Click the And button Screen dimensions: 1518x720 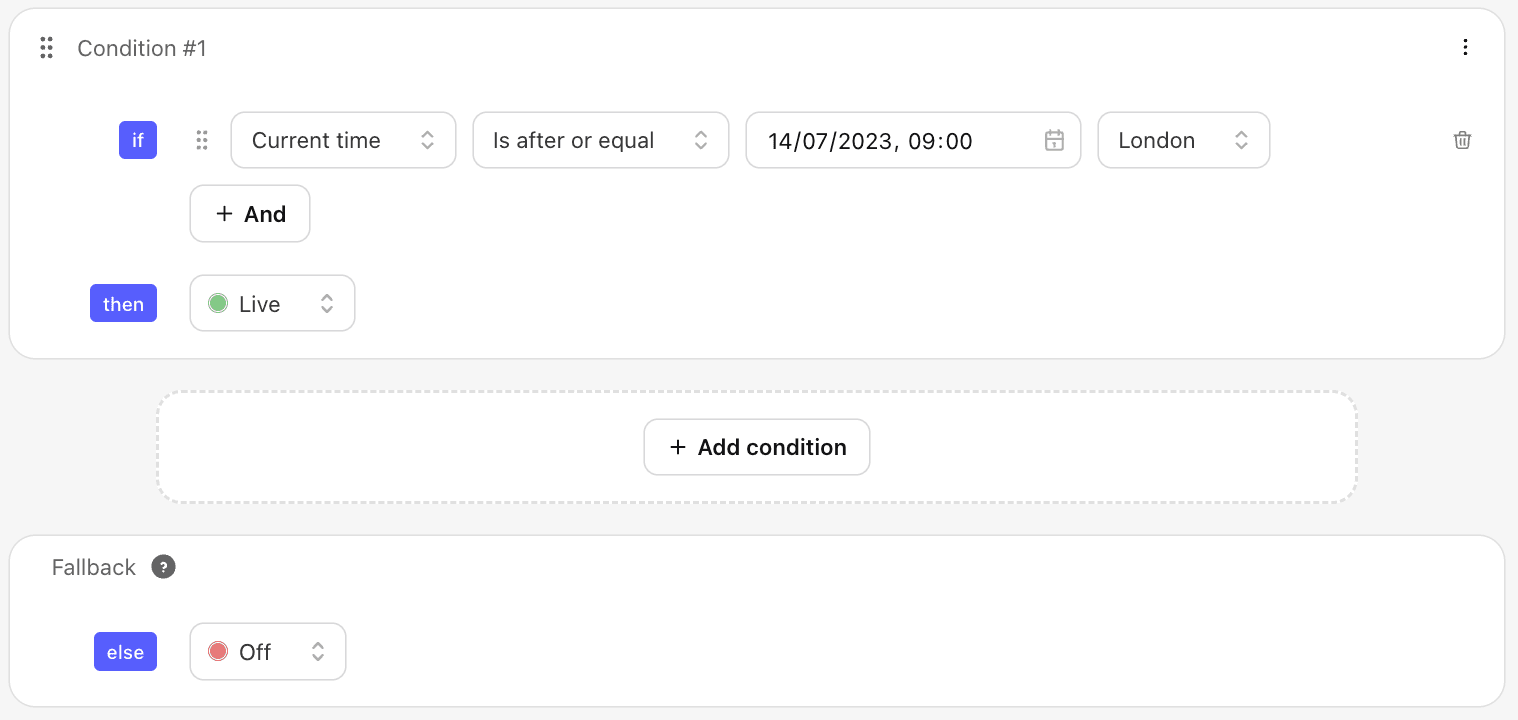coord(250,214)
